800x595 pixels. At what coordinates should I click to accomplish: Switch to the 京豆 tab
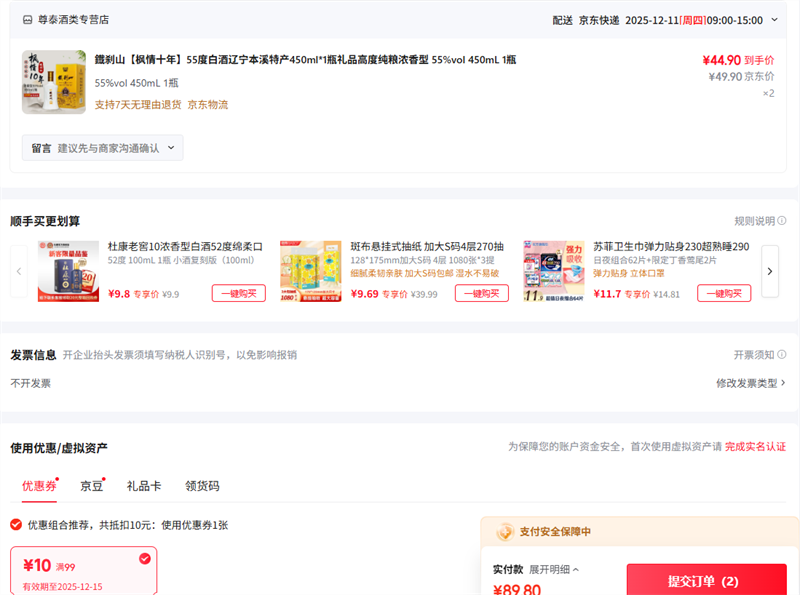point(91,486)
